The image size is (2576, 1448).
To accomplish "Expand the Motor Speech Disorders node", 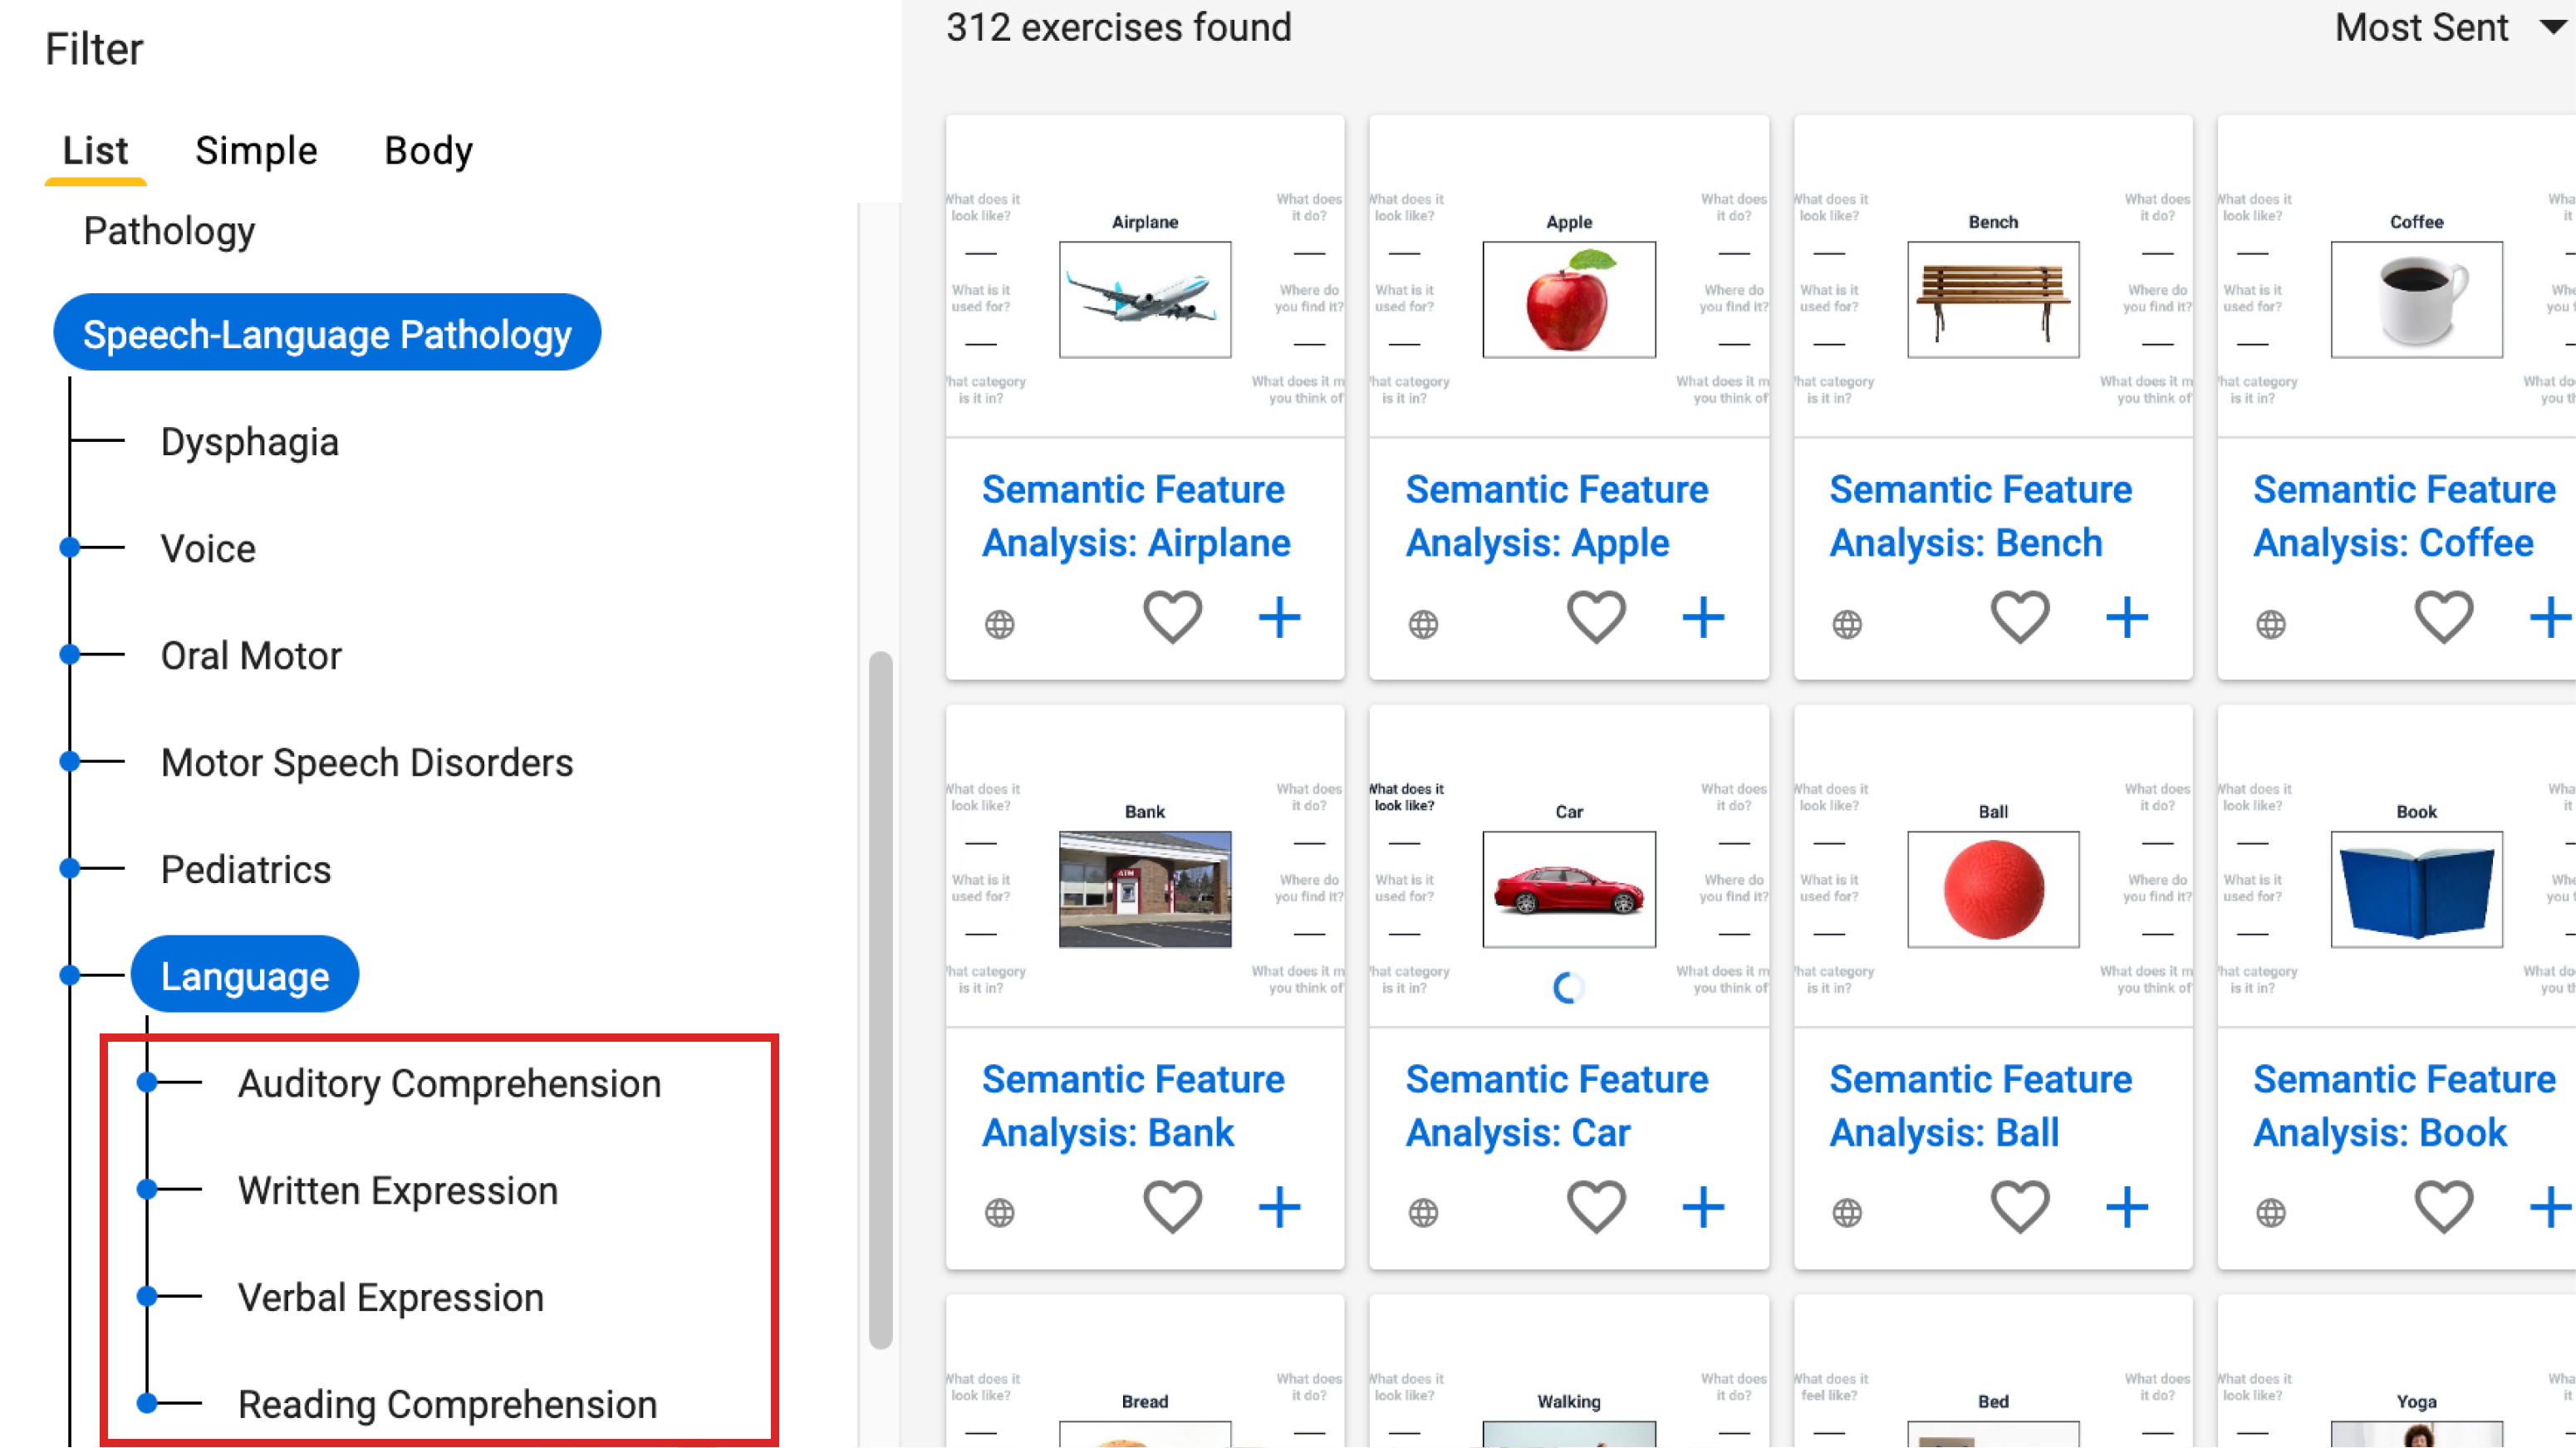I will [x=70, y=762].
